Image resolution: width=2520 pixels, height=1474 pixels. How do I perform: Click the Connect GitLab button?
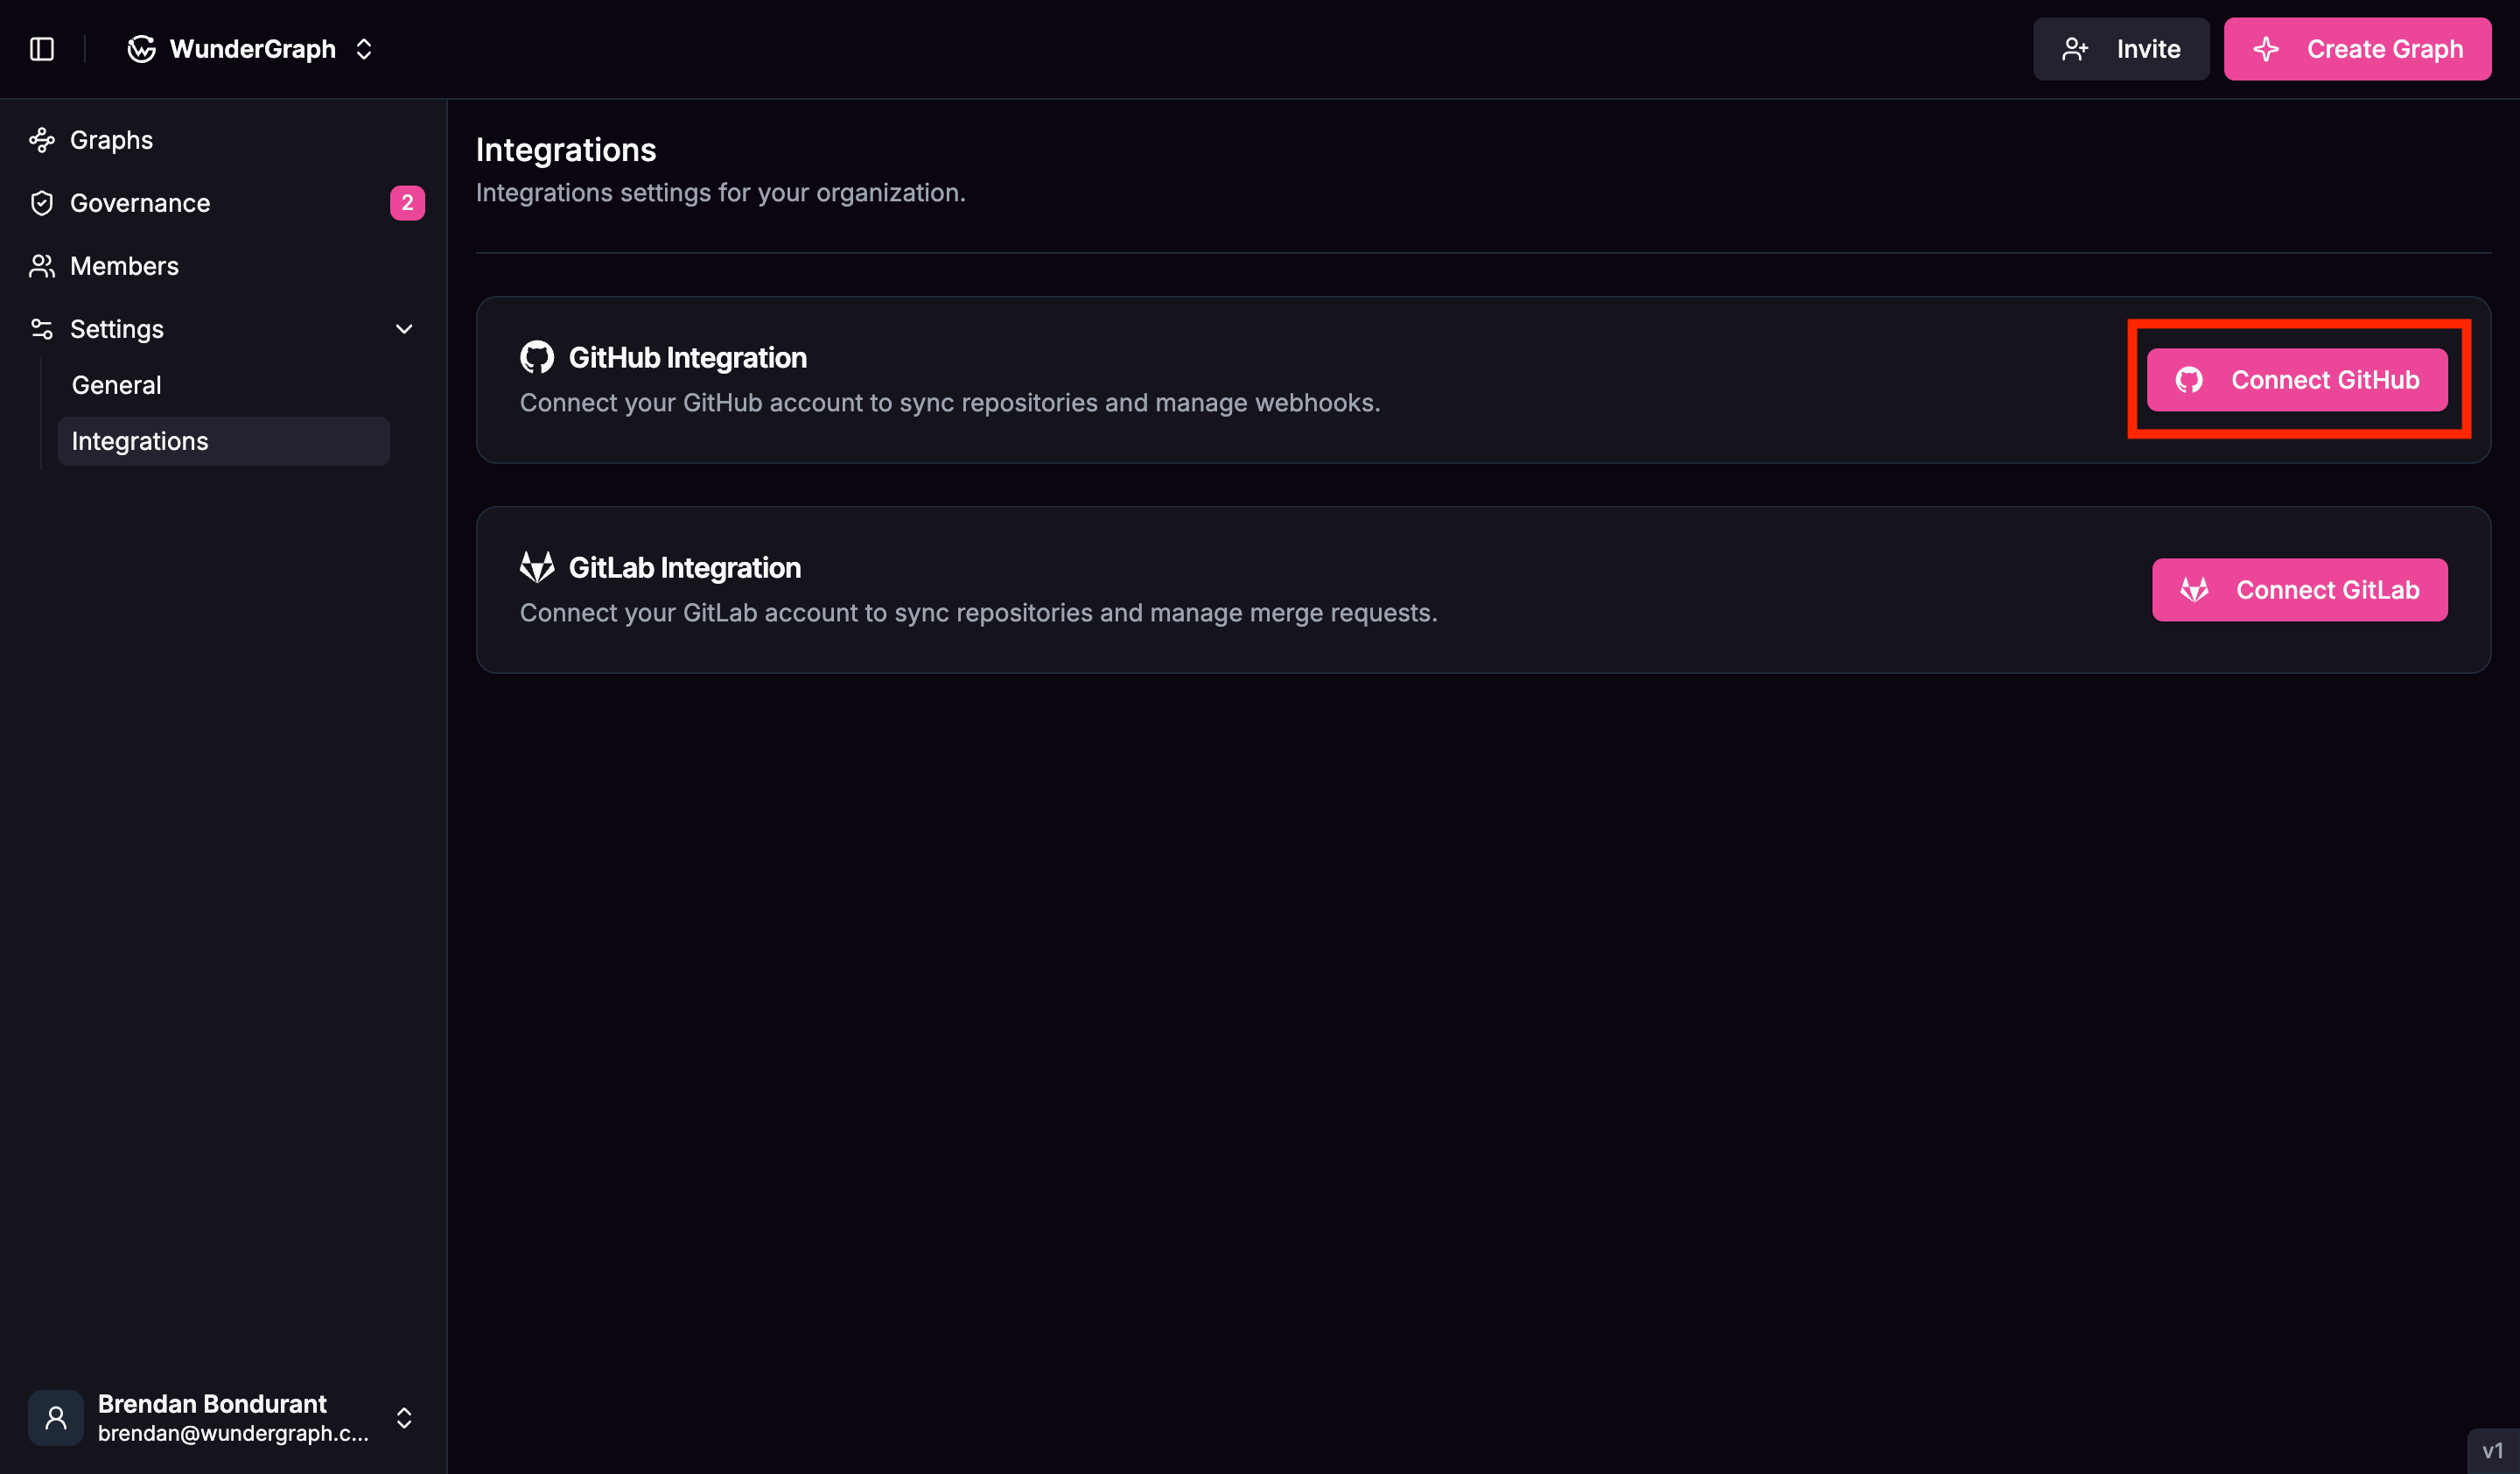2299,589
